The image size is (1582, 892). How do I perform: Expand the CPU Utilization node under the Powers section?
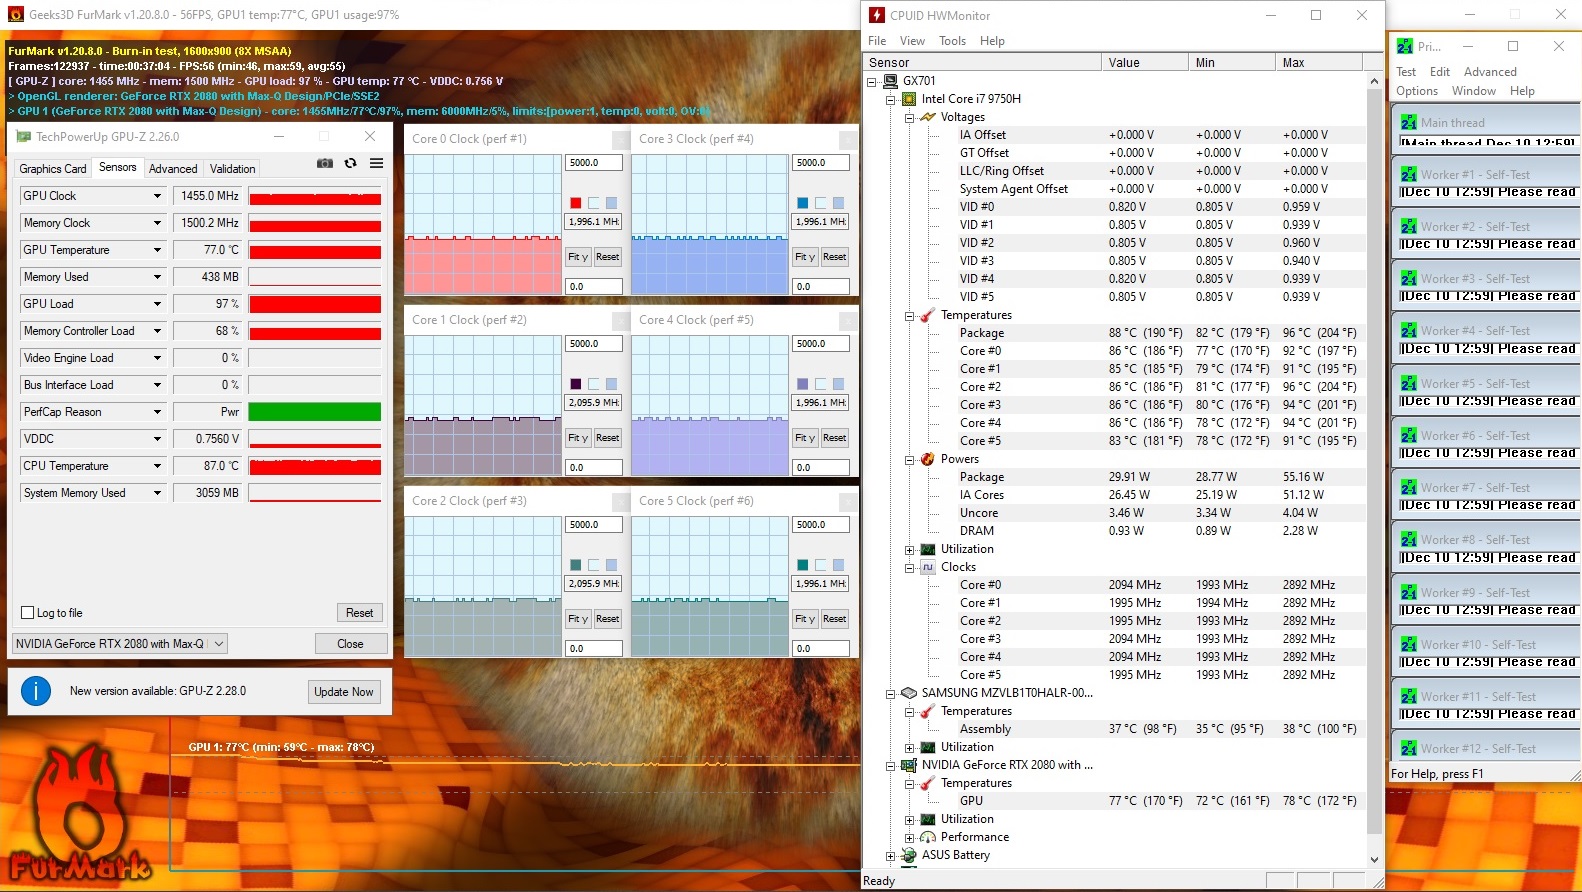(909, 549)
